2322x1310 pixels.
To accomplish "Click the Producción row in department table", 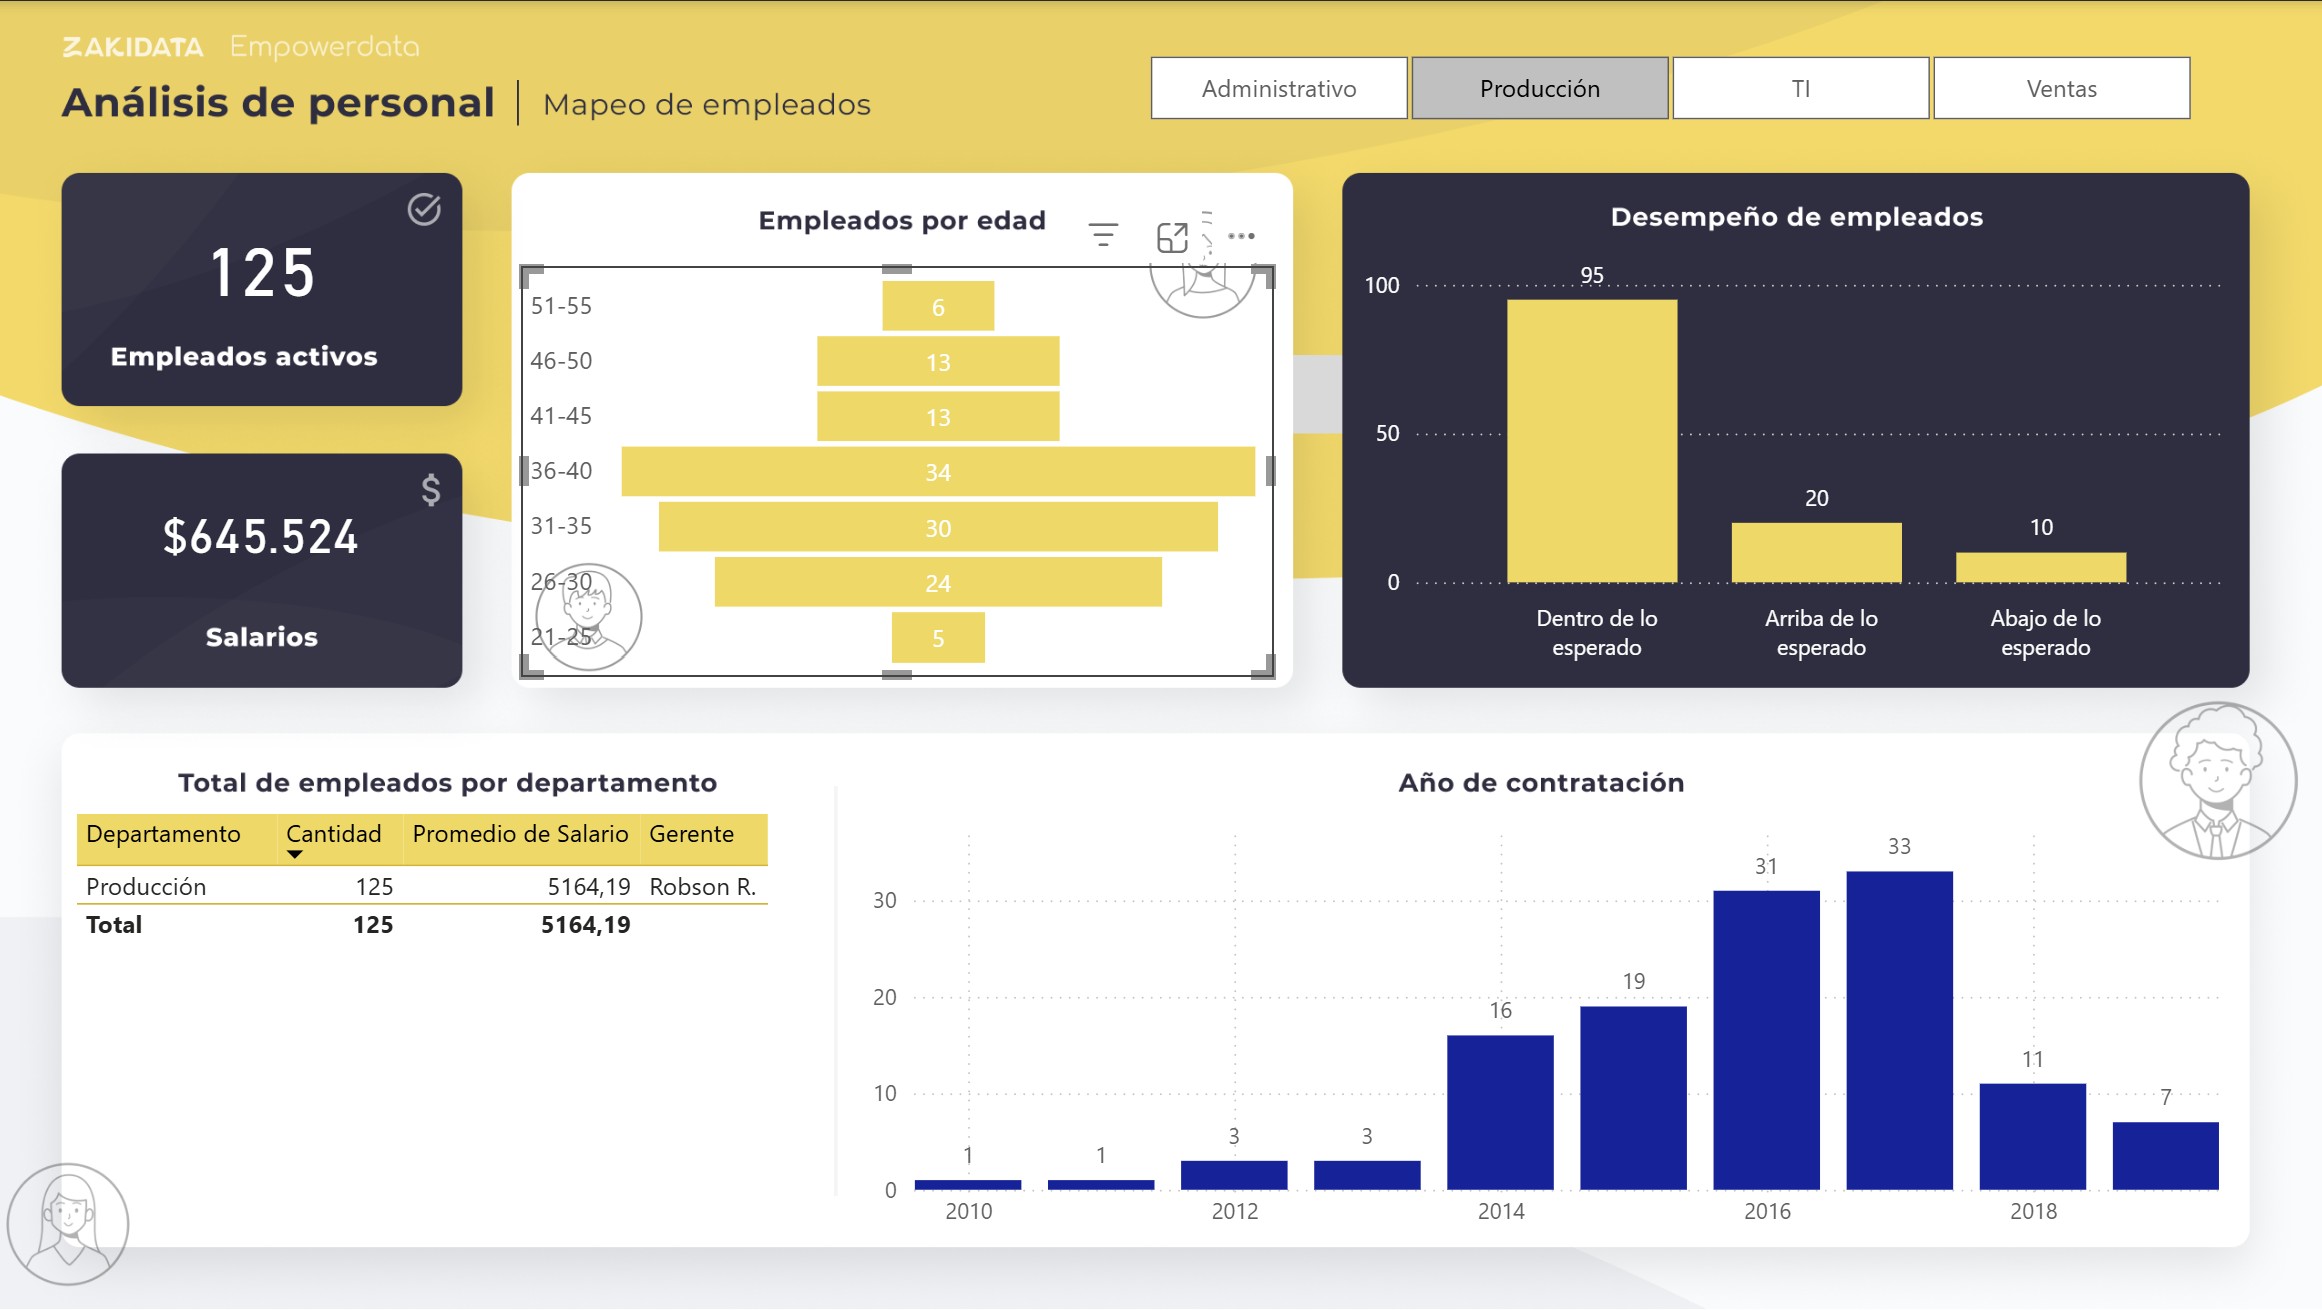I will (x=146, y=887).
